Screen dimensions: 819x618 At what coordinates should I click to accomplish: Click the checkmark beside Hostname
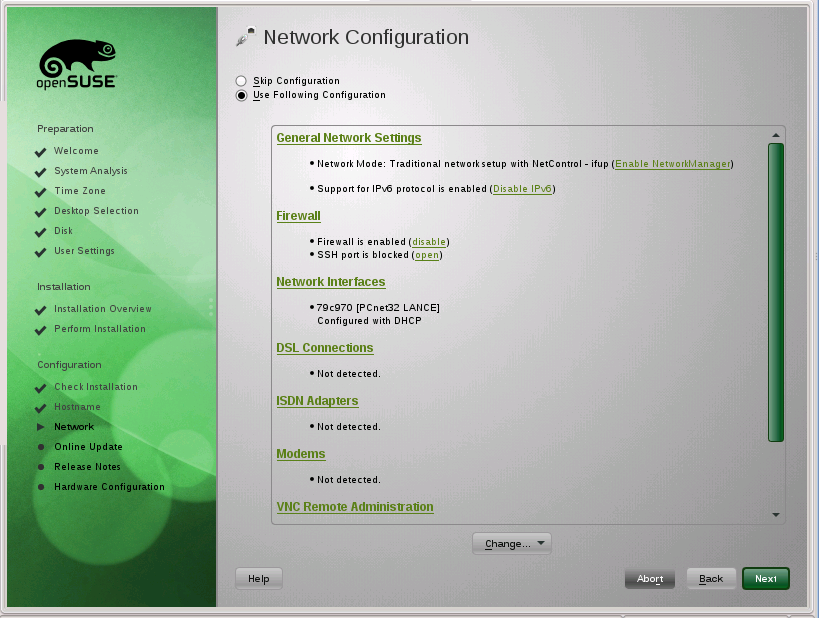click(40, 408)
